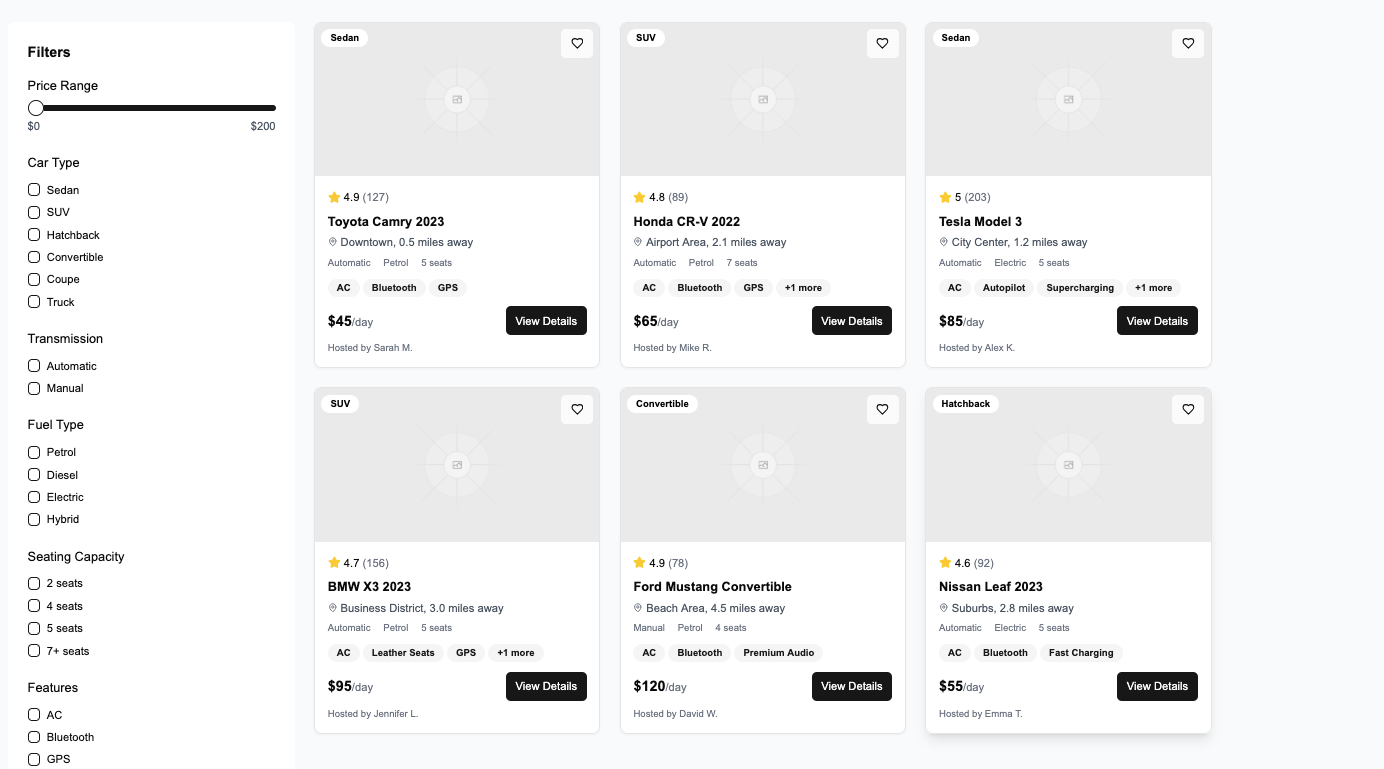Screen dimensions: 1384x769
Task: Click the location pin icon beside Downtown
Action: (x=333, y=242)
